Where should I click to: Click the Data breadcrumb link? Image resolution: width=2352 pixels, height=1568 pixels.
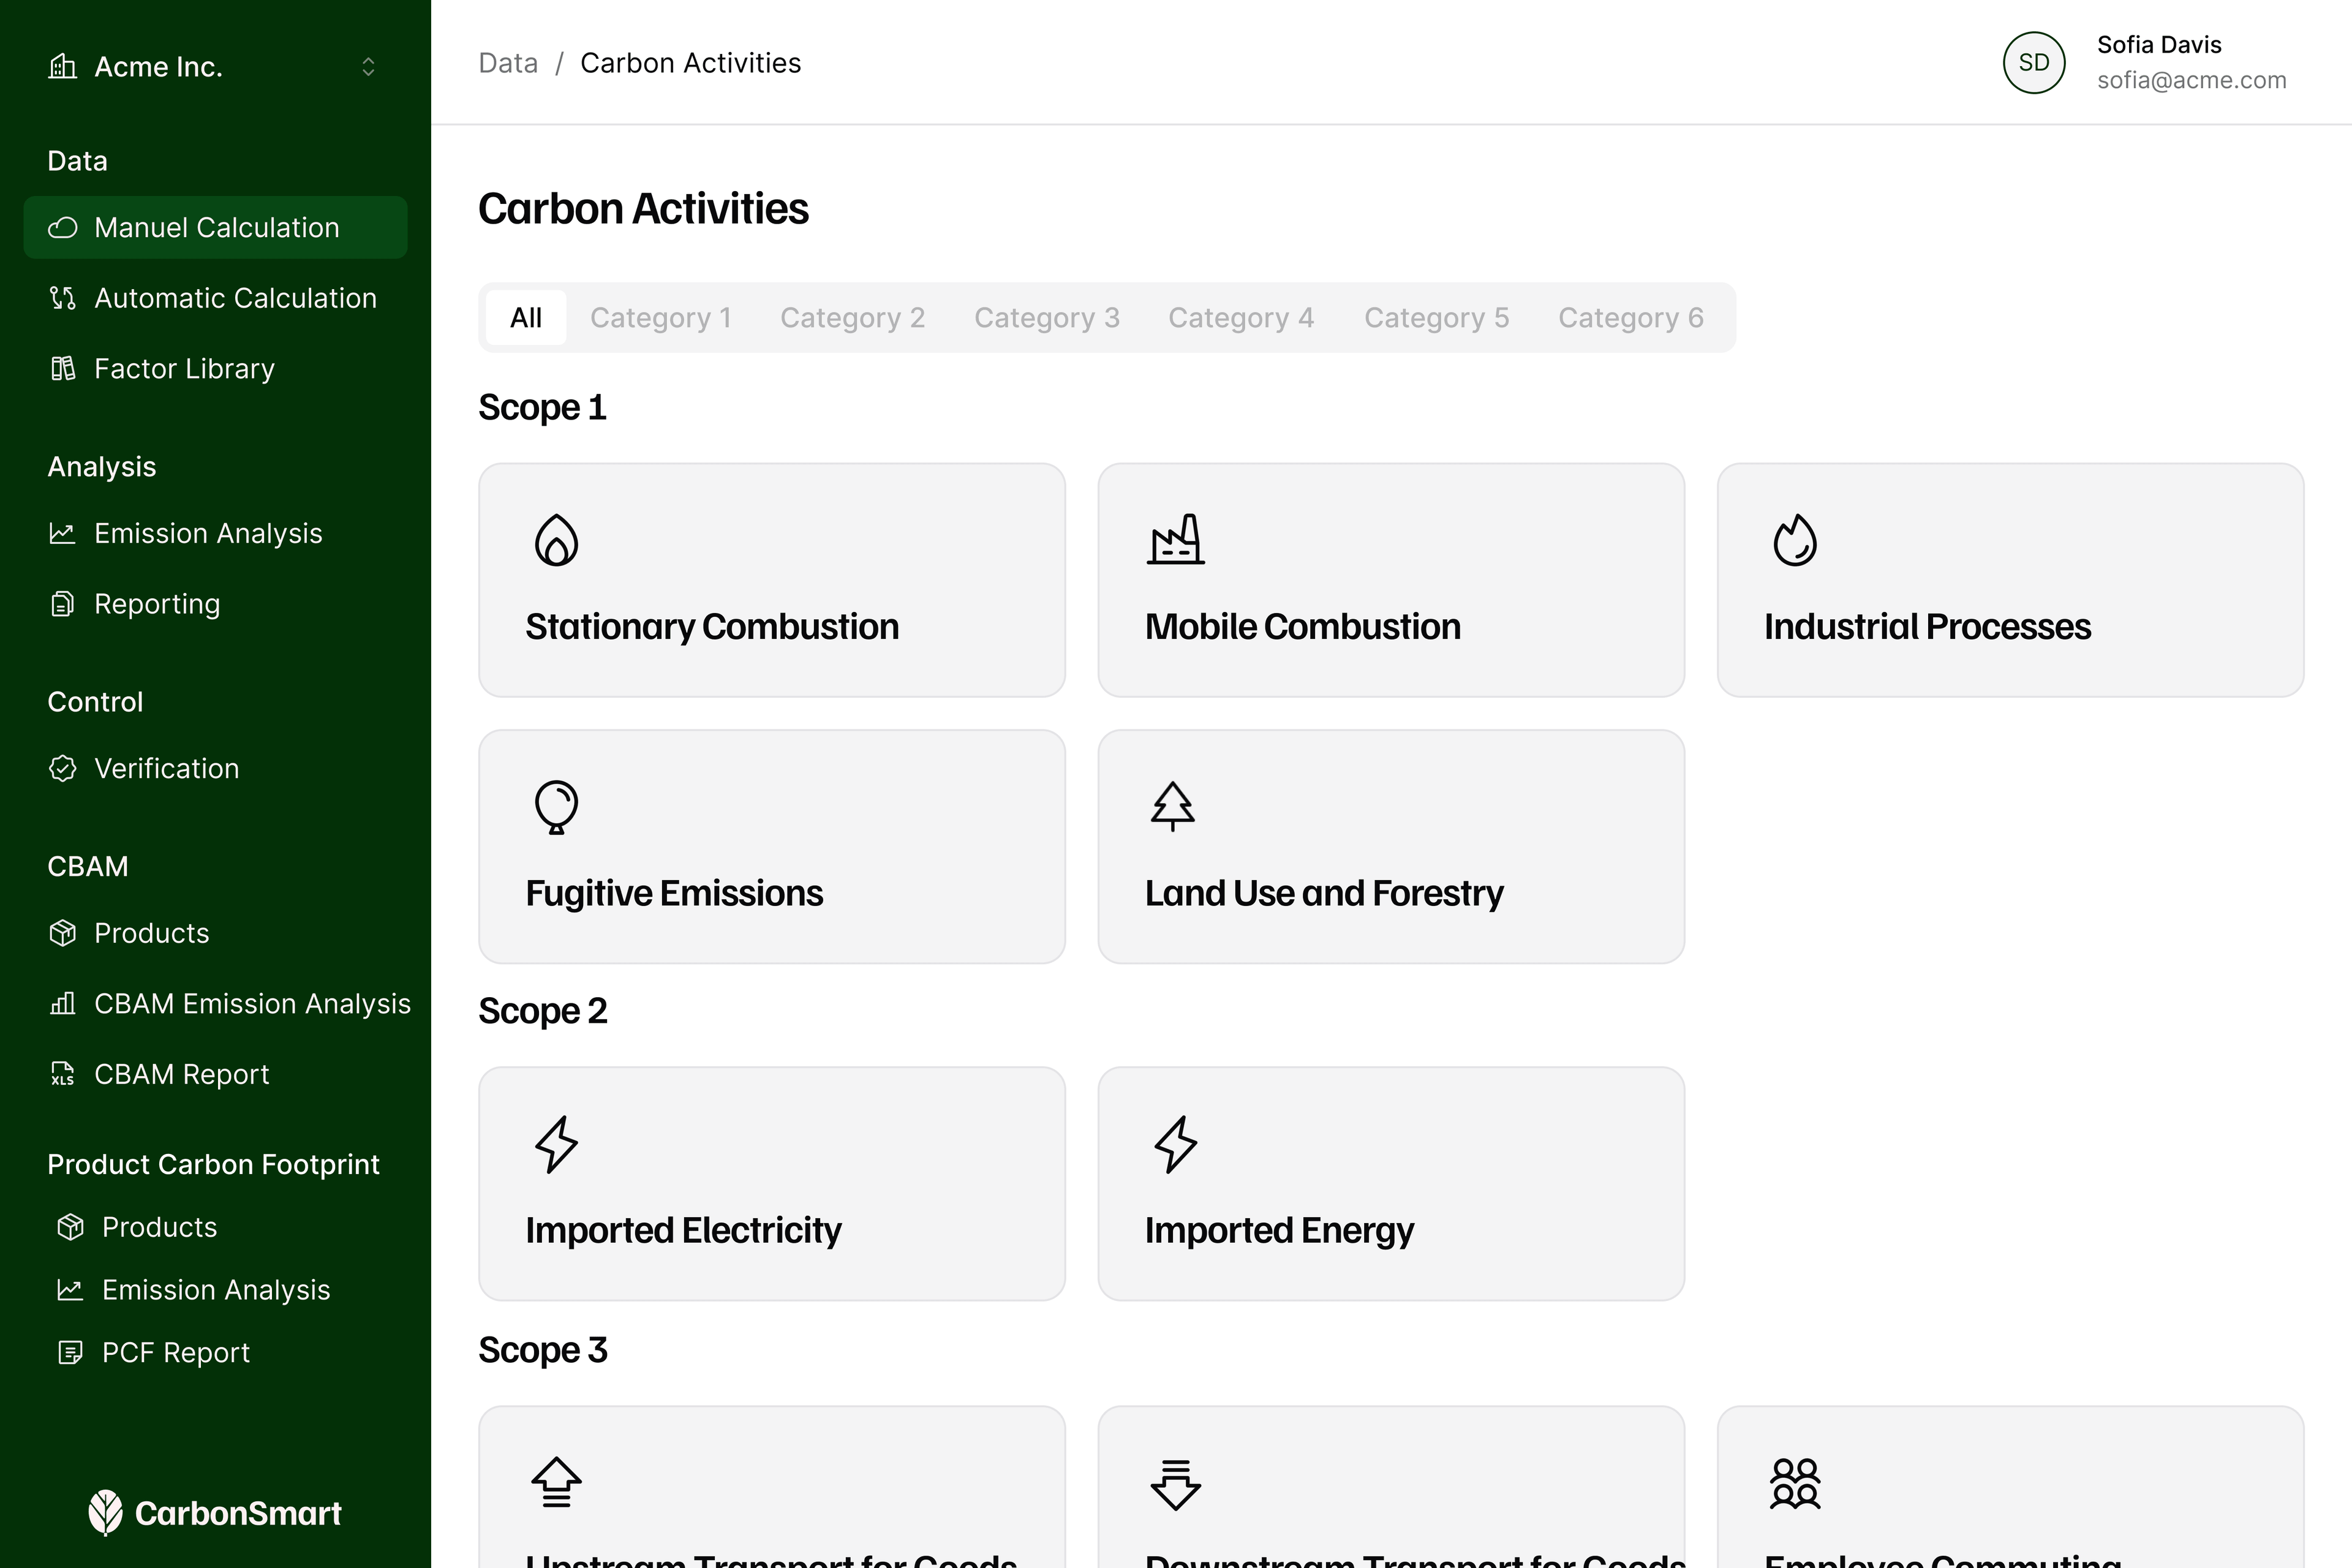coord(508,63)
